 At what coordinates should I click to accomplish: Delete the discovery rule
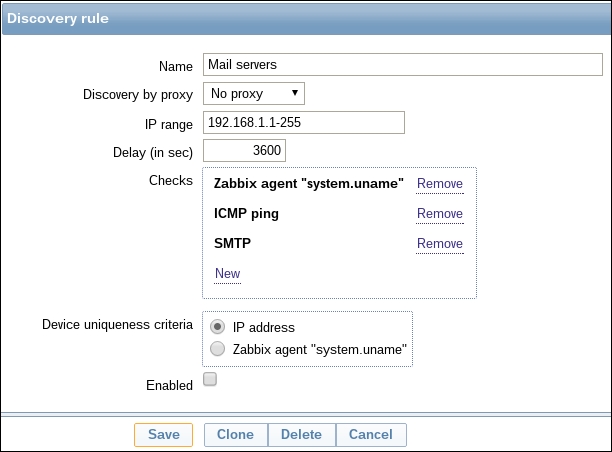[x=301, y=435]
